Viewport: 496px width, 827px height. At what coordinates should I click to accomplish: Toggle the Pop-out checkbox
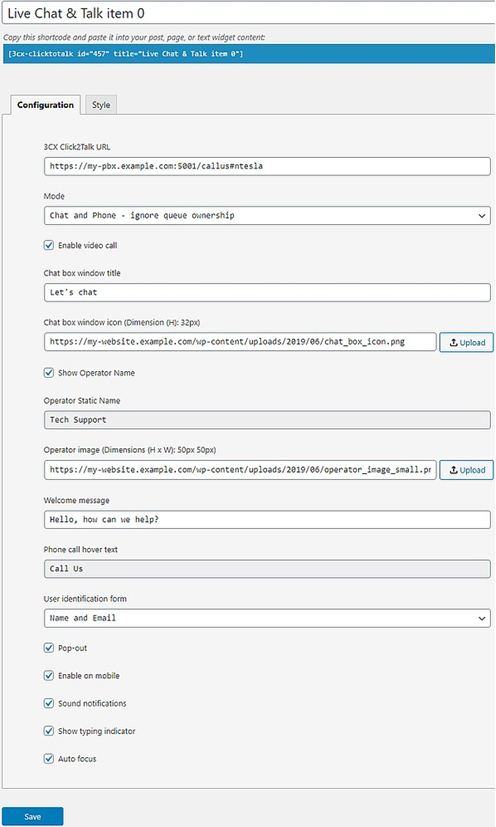pyautogui.click(x=49, y=648)
